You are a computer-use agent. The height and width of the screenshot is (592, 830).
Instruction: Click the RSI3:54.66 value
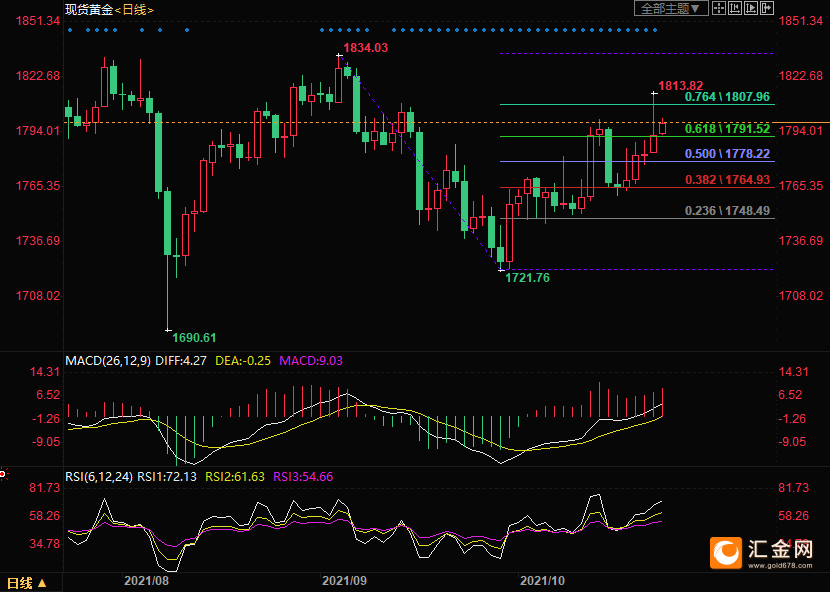coord(303,477)
